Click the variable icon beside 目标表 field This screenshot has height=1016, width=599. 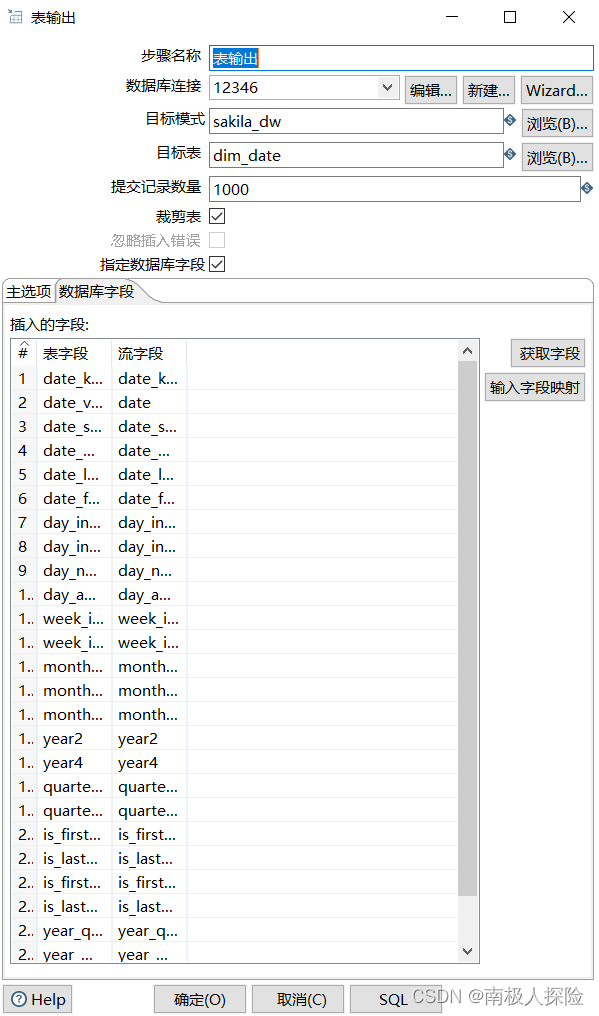coord(510,154)
